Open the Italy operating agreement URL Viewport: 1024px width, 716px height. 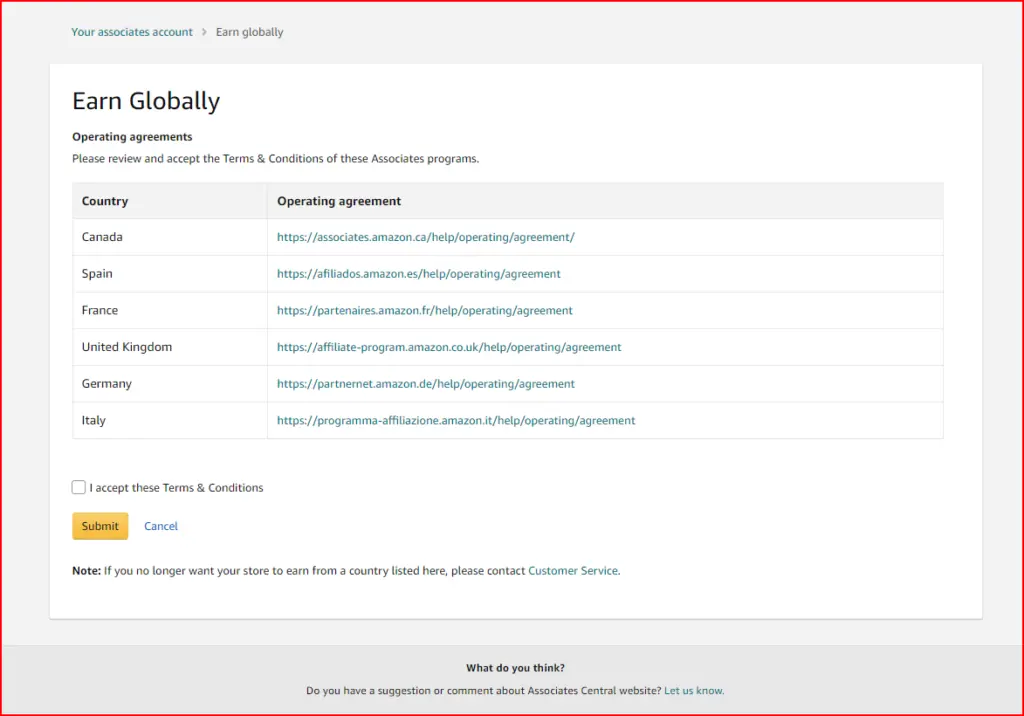tap(456, 420)
